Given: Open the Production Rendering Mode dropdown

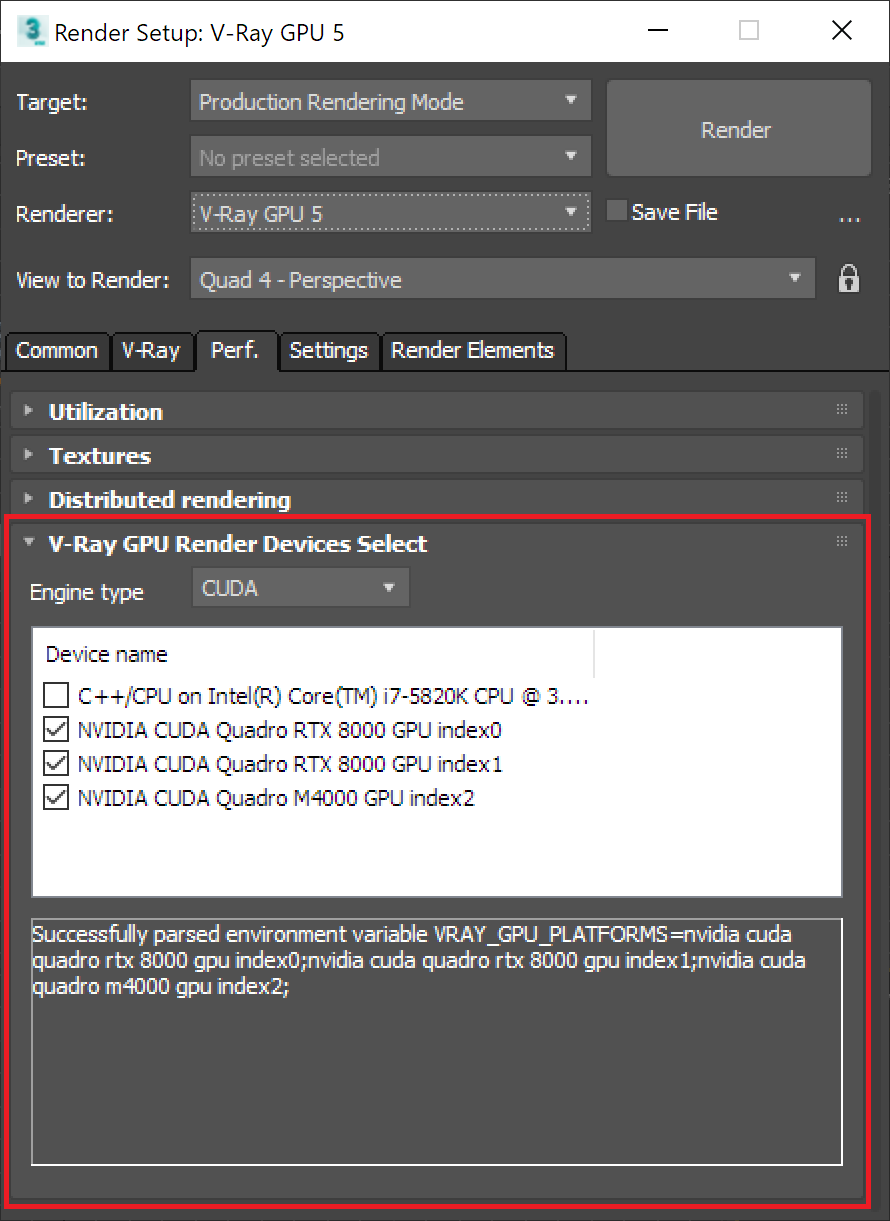Looking at the screenshot, I should pyautogui.click(x=573, y=100).
